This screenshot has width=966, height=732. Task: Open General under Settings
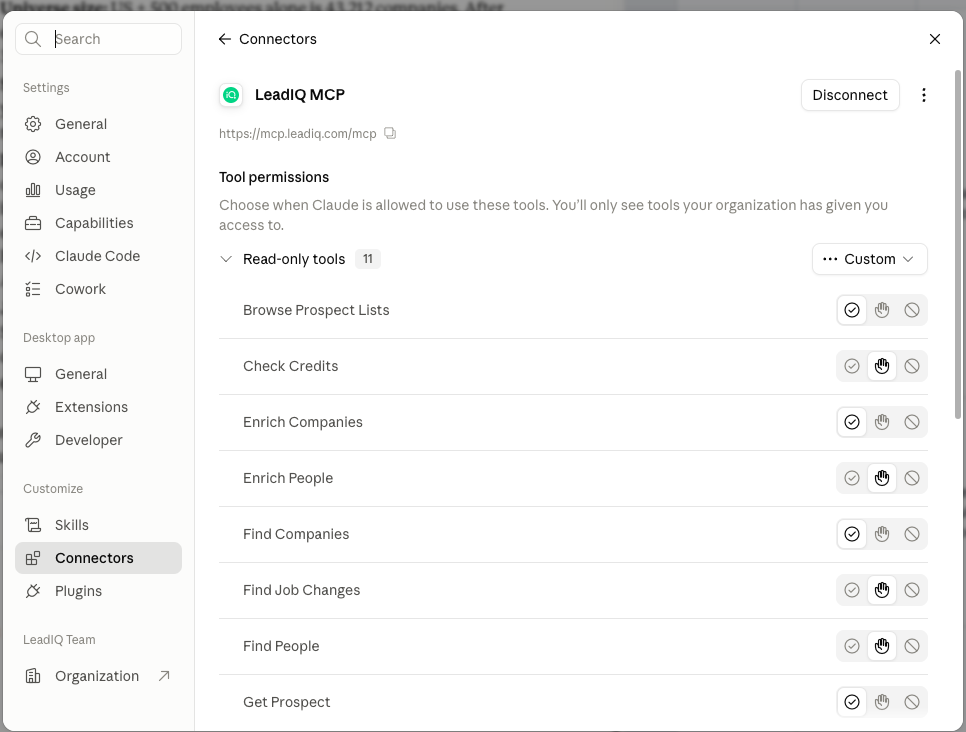coord(99,124)
